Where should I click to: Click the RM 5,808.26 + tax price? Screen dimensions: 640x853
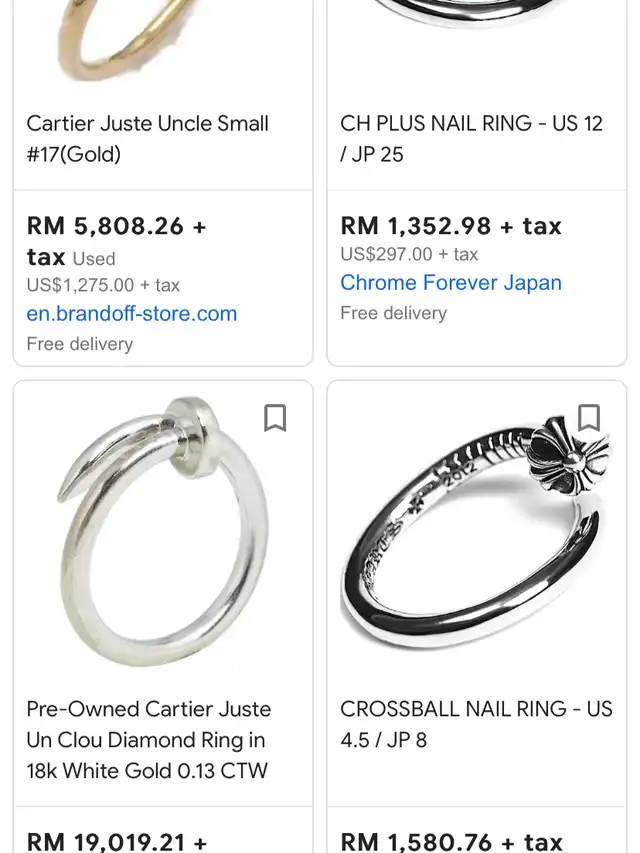(116, 241)
